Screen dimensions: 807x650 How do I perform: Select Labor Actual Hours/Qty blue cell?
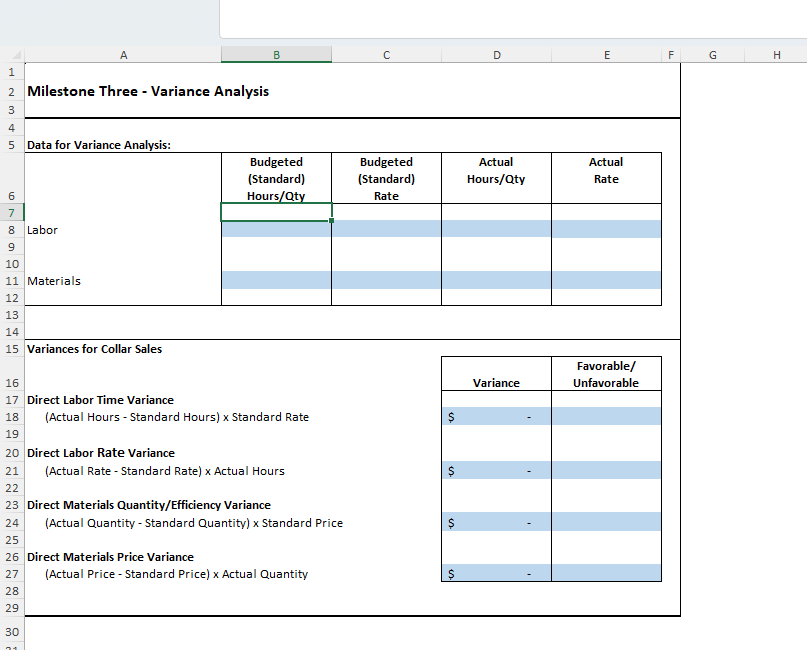click(x=496, y=230)
